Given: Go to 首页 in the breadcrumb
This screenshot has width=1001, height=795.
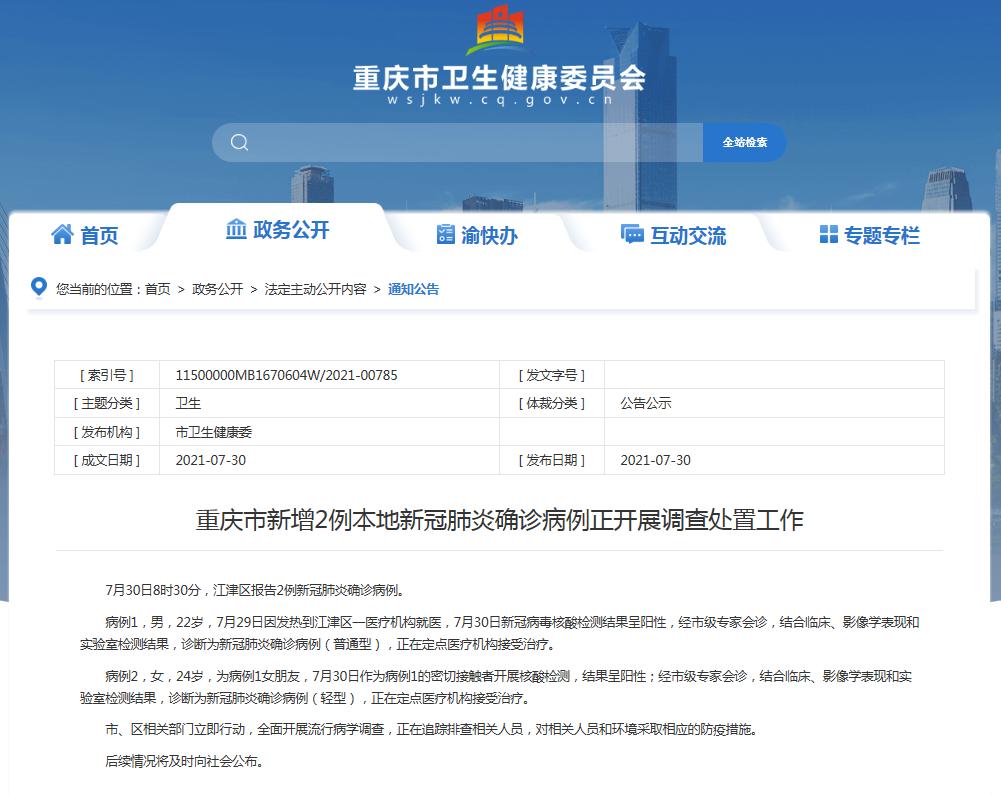Looking at the screenshot, I should pos(157,289).
